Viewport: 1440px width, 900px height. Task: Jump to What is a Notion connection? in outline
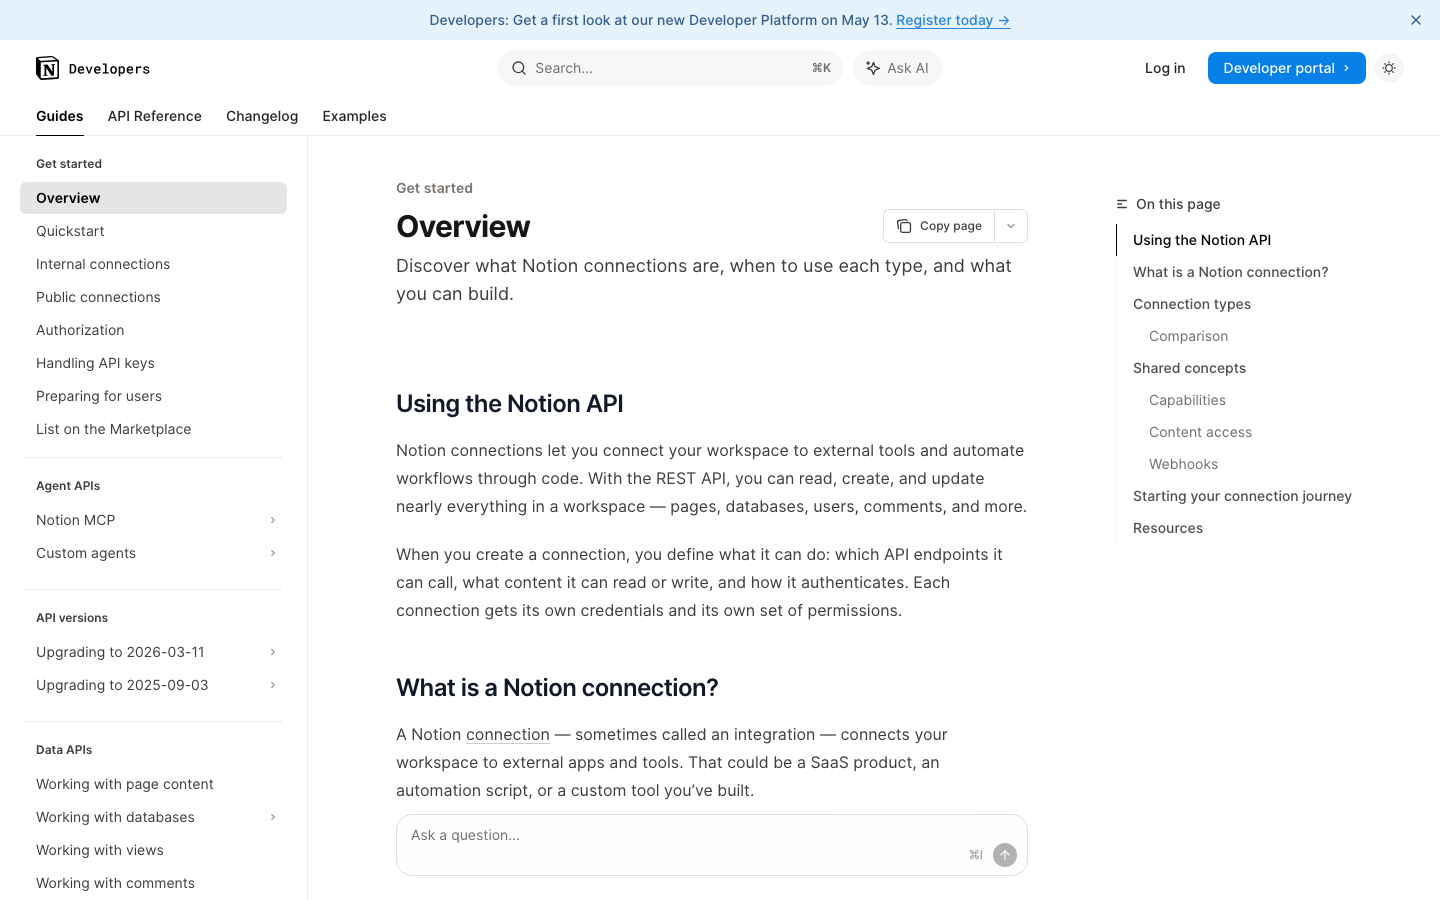pyautogui.click(x=1230, y=272)
